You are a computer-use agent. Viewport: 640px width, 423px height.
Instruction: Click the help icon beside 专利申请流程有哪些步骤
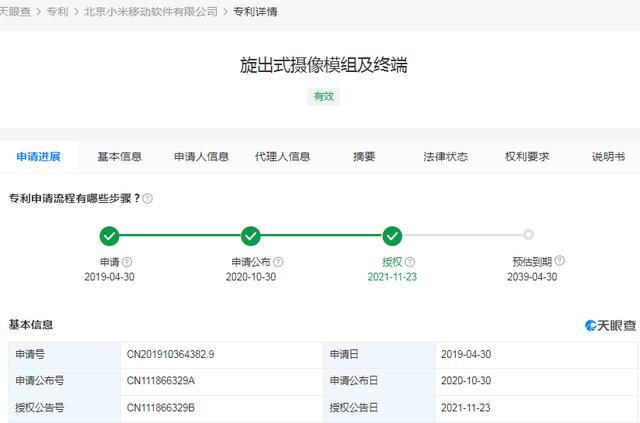[x=148, y=198]
